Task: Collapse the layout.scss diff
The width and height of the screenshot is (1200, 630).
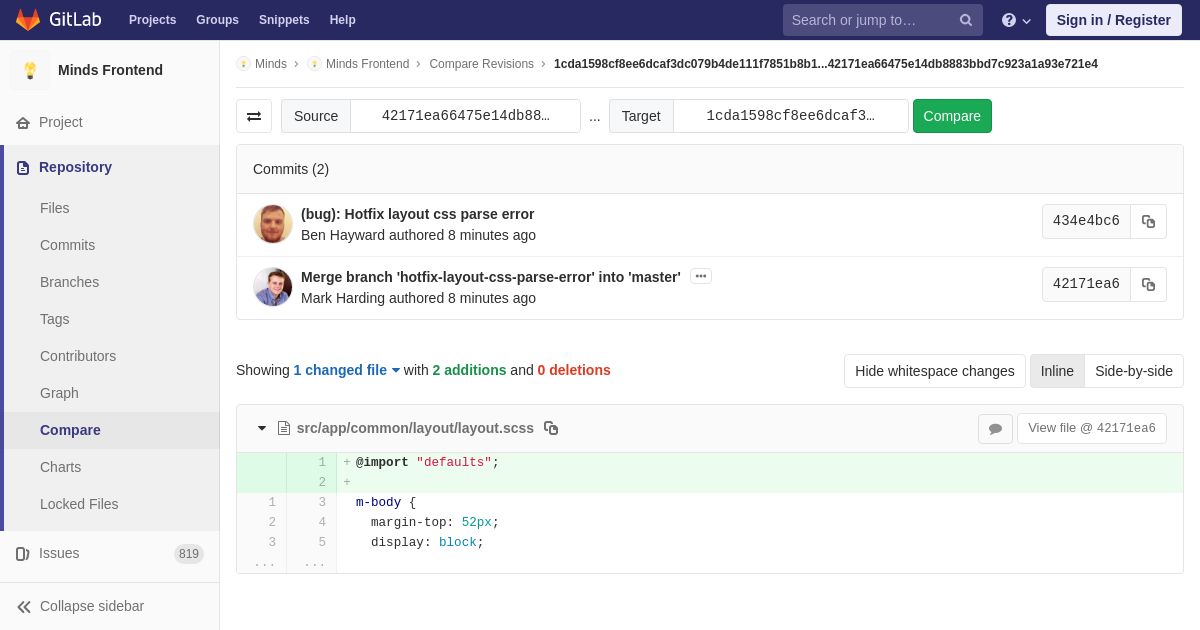Action: [262, 428]
